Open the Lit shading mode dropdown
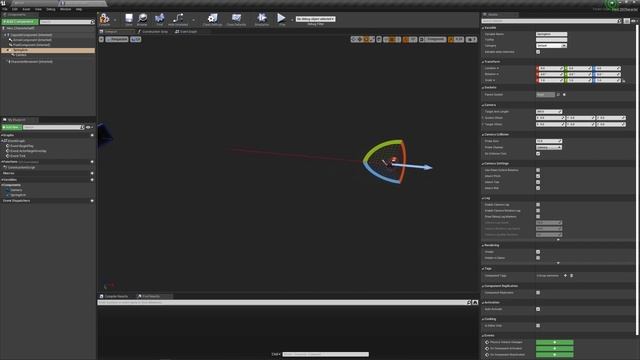This screenshot has height=360, width=640. point(136,39)
